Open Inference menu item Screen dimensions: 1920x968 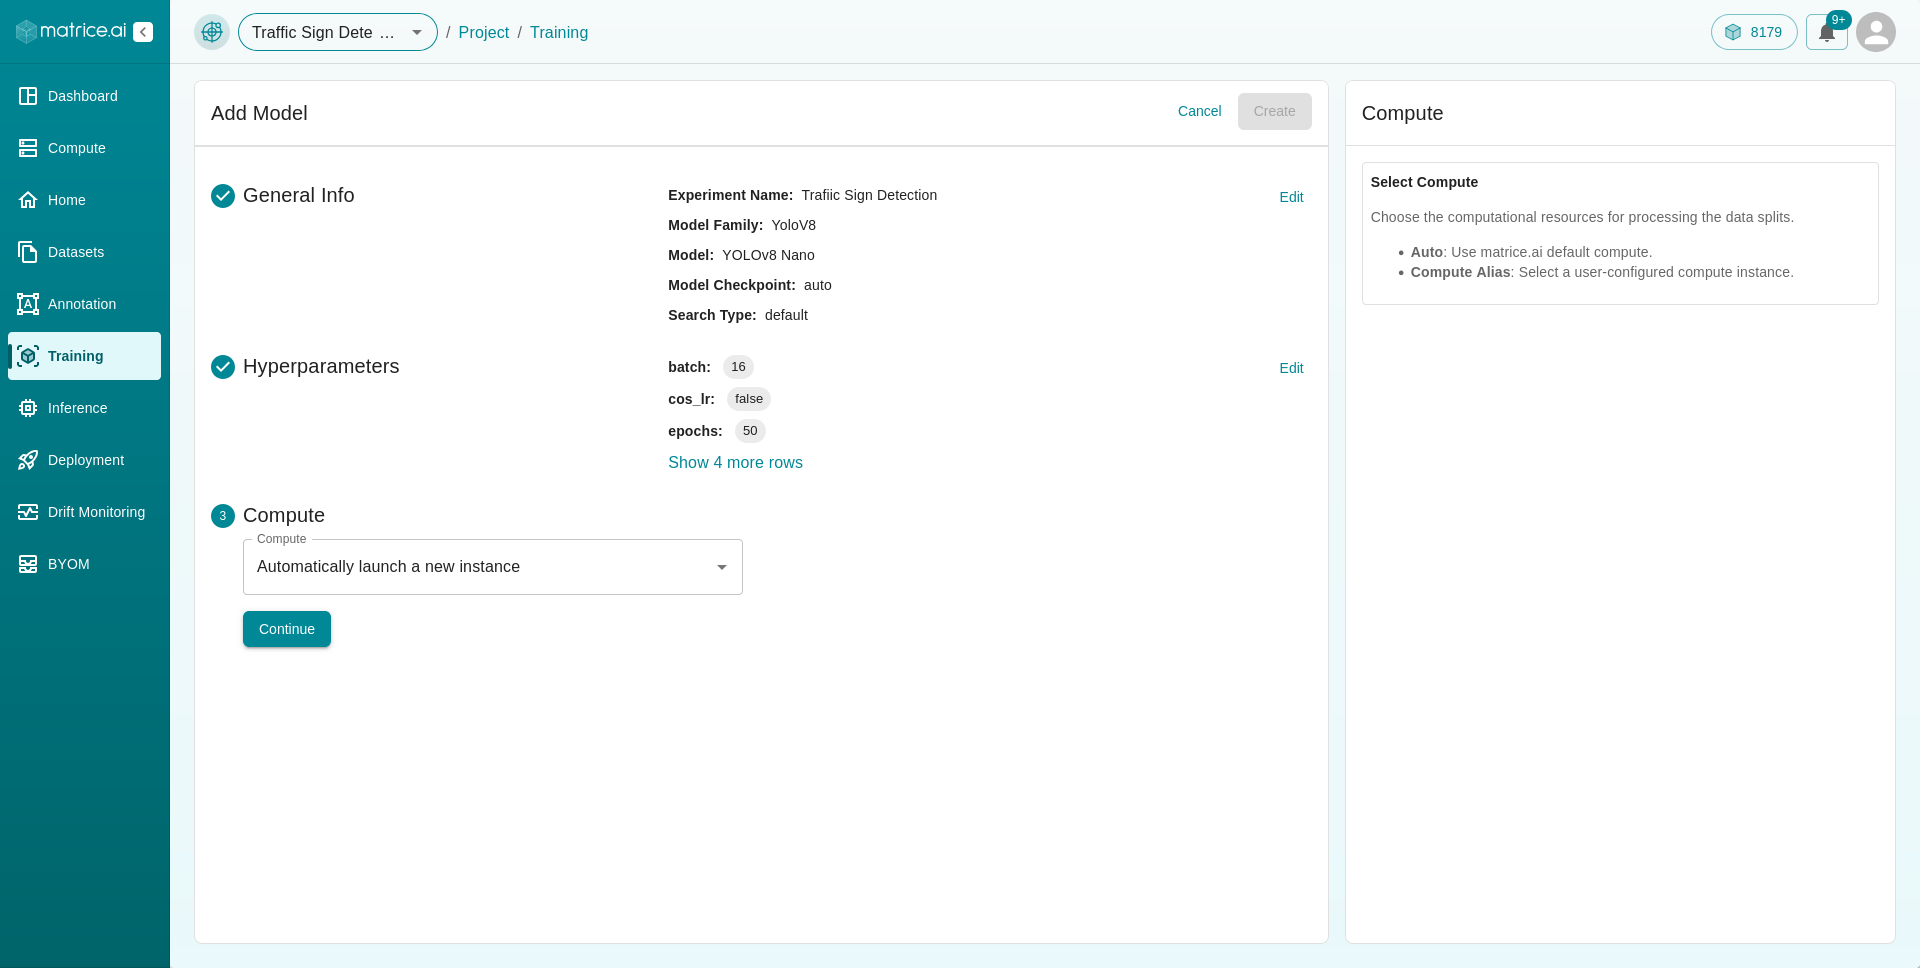[84, 408]
